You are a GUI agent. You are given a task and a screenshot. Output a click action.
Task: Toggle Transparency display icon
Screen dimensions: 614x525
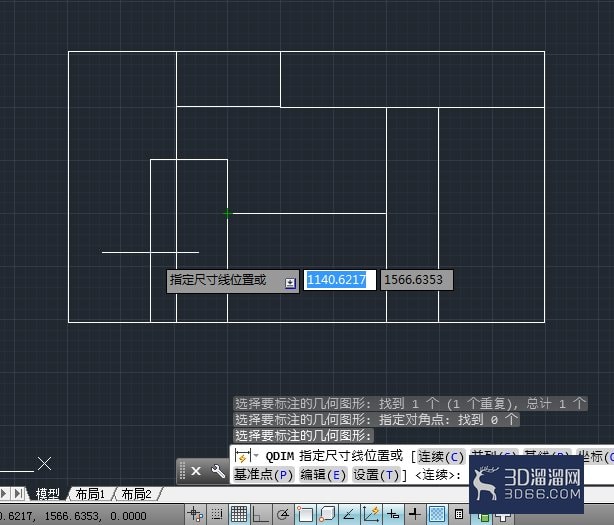tap(437, 514)
